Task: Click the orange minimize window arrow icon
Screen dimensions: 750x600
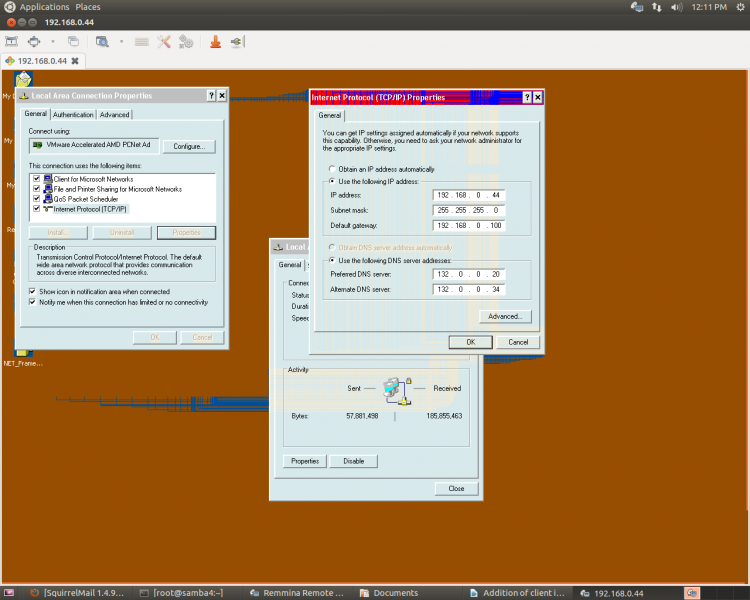Action: (216, 42)
